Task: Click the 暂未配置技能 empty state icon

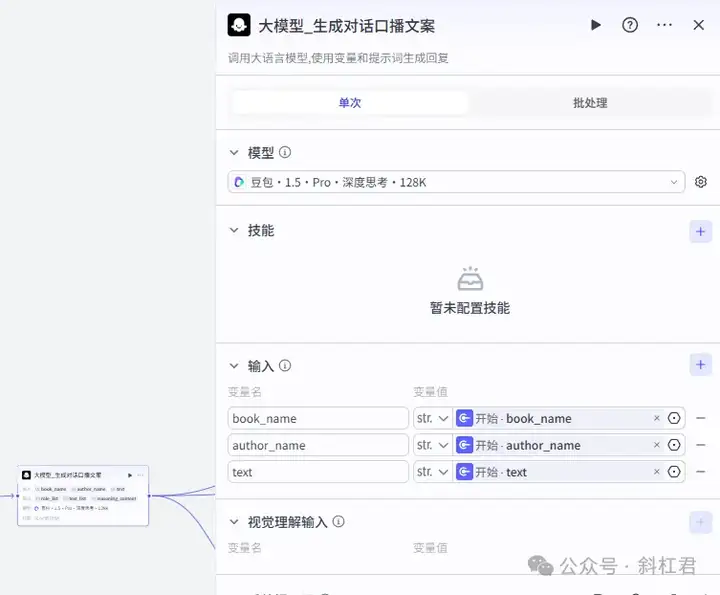Action: [470, 279]
